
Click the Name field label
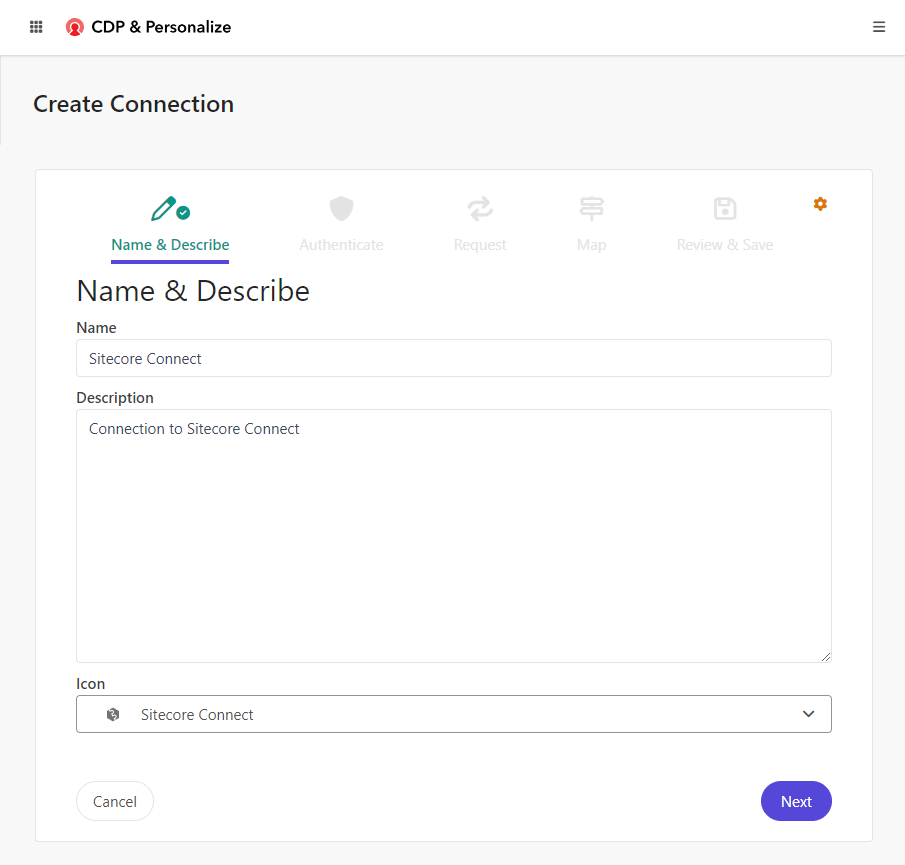[x=96, y=328]
